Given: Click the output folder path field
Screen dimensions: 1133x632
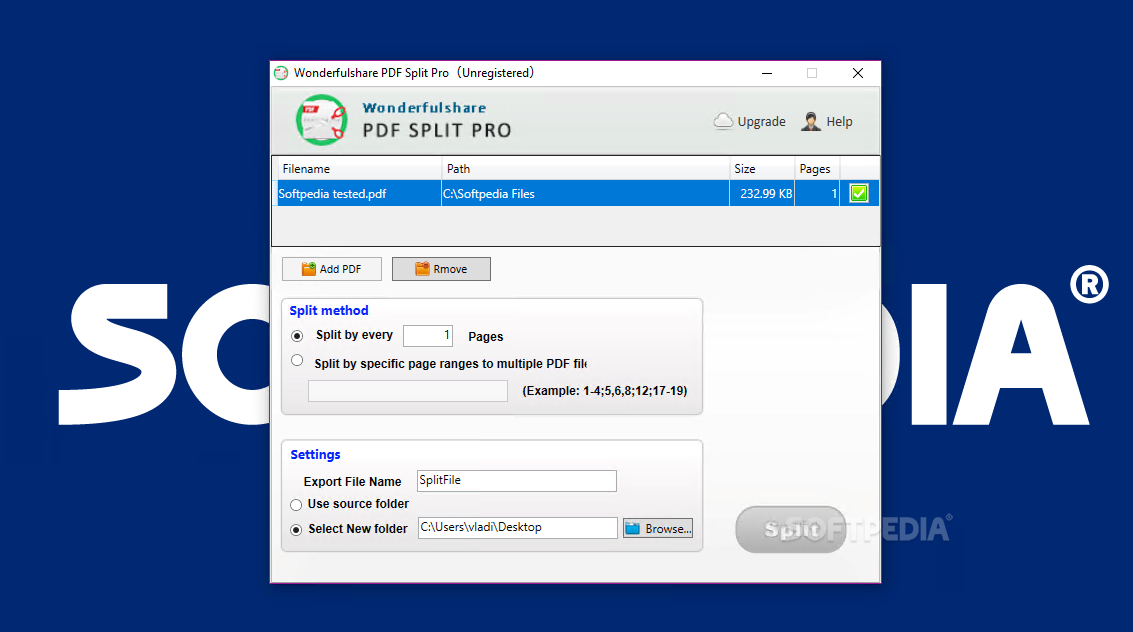Looking at the screenshot, I should (517, 528).
